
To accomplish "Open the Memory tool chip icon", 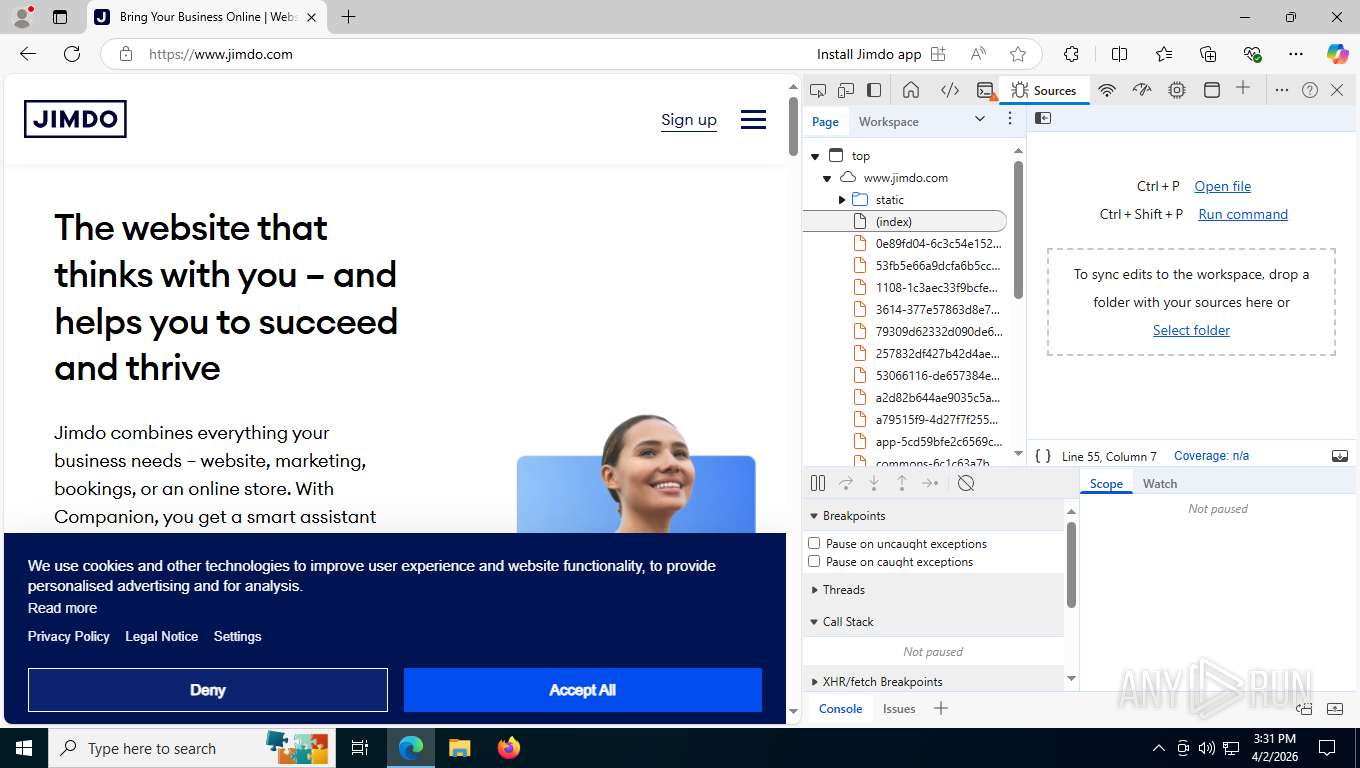I will [x=1177, y=90].
